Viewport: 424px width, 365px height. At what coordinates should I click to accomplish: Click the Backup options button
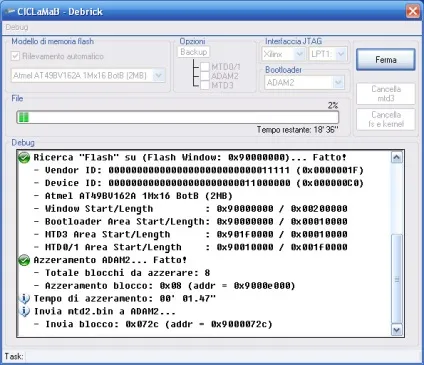click(x=194, y=52)
